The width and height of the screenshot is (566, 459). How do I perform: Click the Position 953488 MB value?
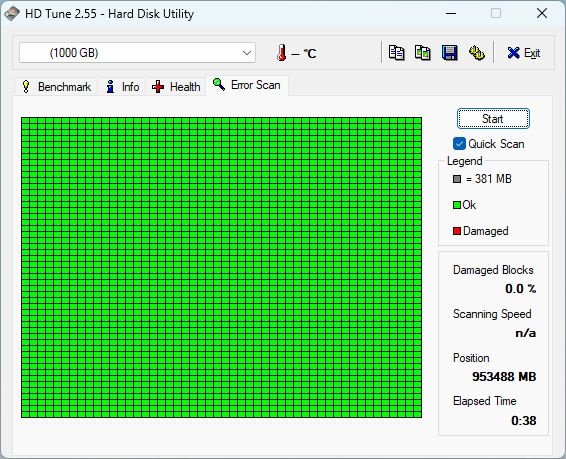pyautogui.click(x=504, y=377)
